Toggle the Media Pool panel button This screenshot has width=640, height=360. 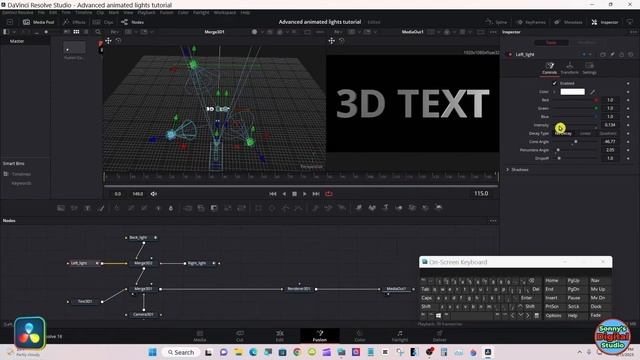click(x=38, y=22)
